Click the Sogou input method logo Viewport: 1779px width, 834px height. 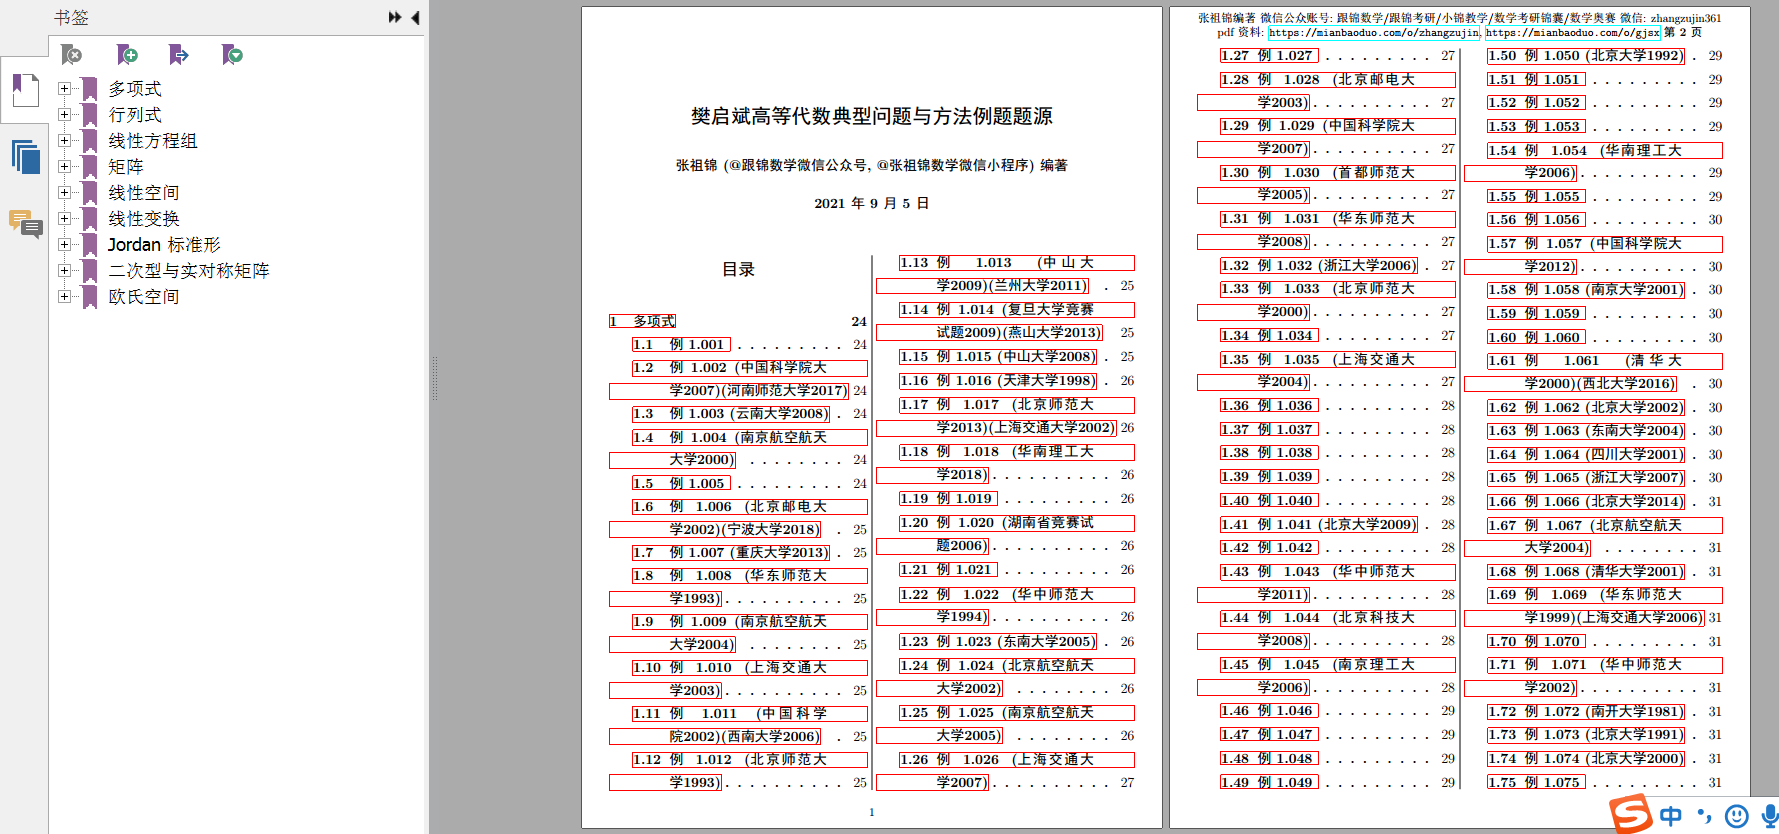tap(1630, 814)
